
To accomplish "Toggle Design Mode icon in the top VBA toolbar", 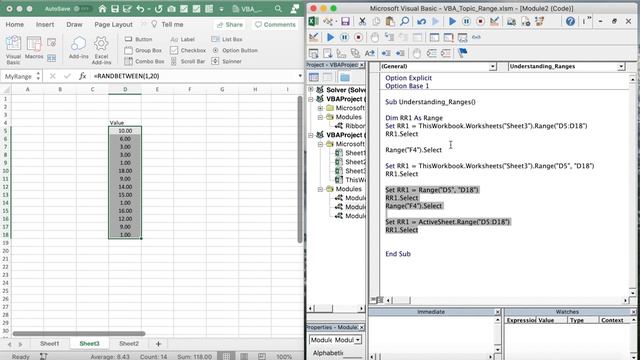I will coord(494,21).
